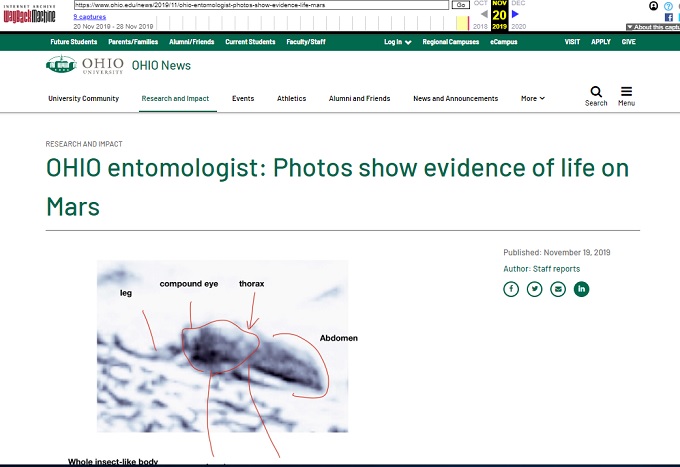Click RESEARCH AND IMPACT category label

pos(84,144)
